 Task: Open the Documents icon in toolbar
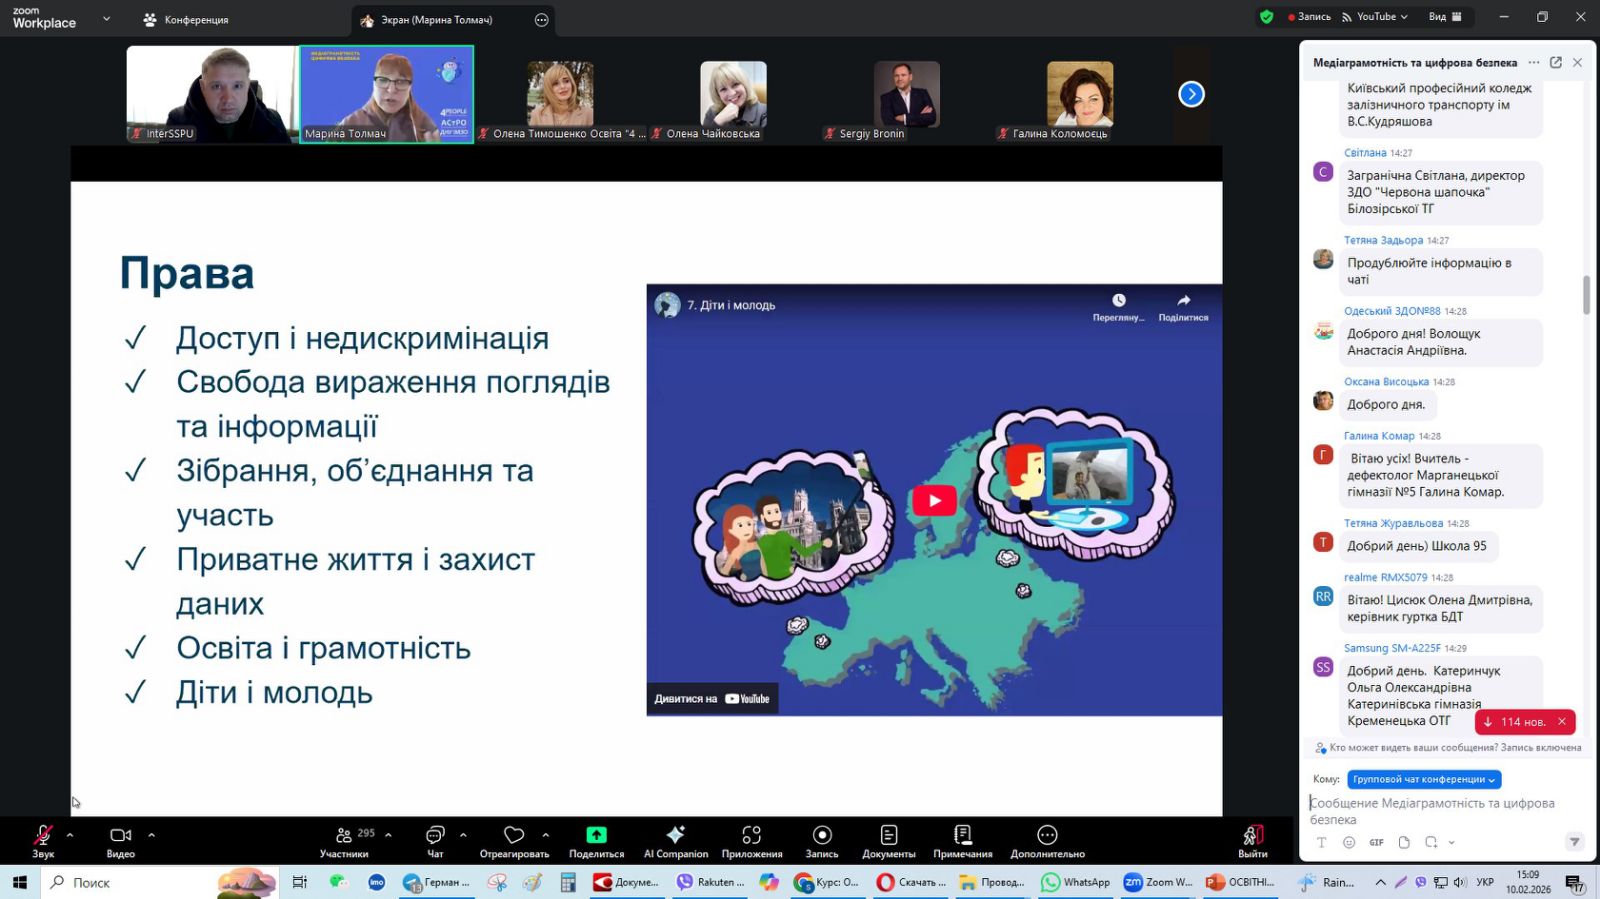(888, 836)
